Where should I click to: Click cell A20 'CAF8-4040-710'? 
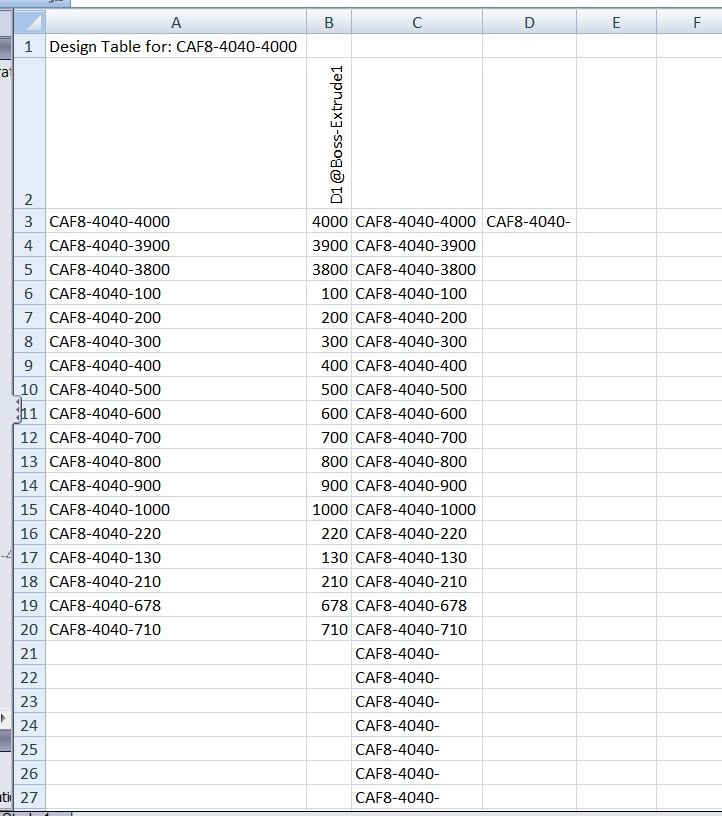176,629
